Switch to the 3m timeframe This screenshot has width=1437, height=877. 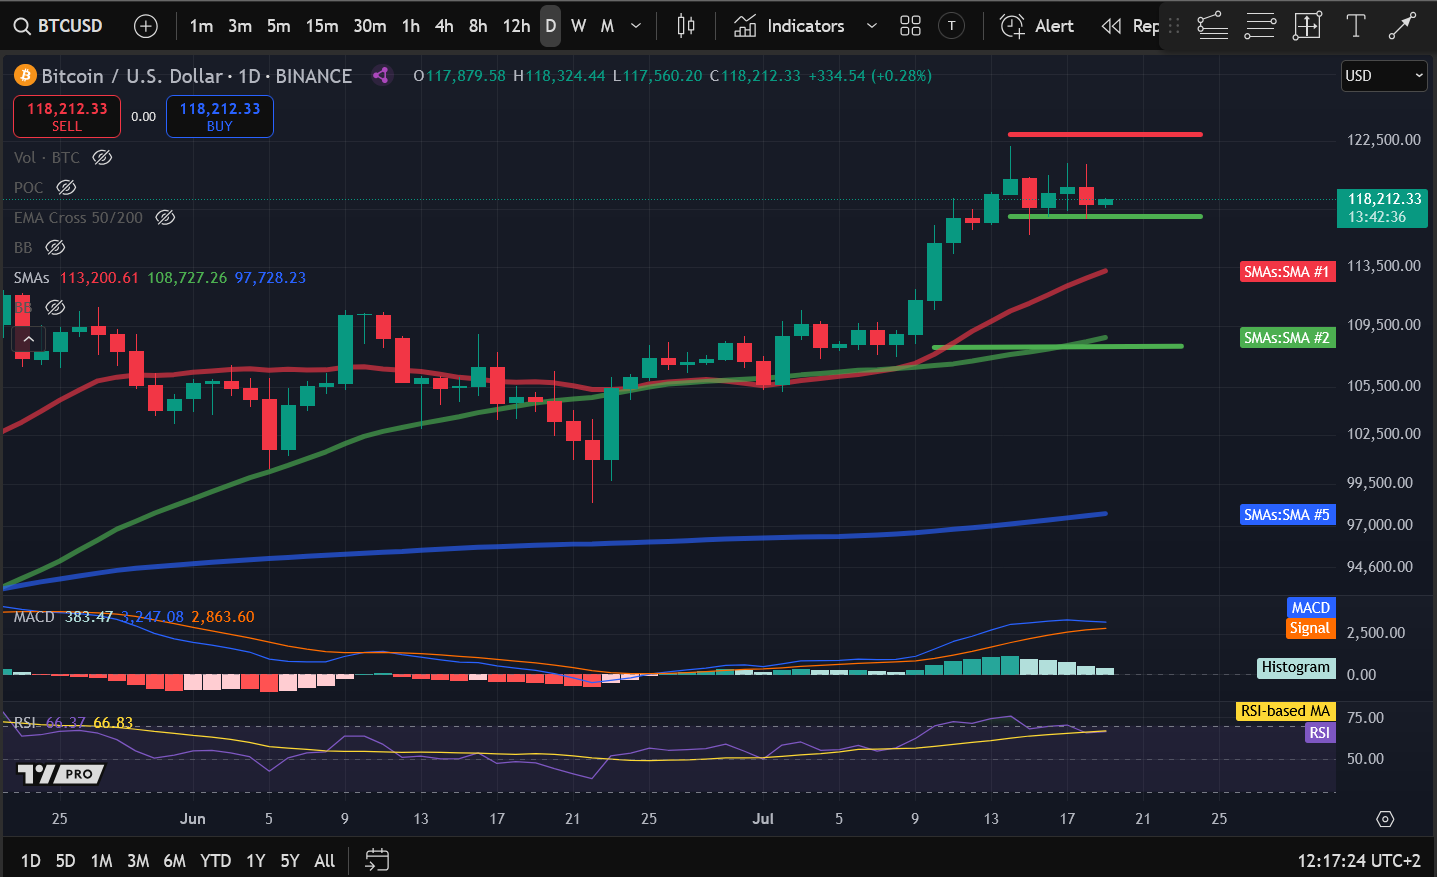click(x=240, y=26)
